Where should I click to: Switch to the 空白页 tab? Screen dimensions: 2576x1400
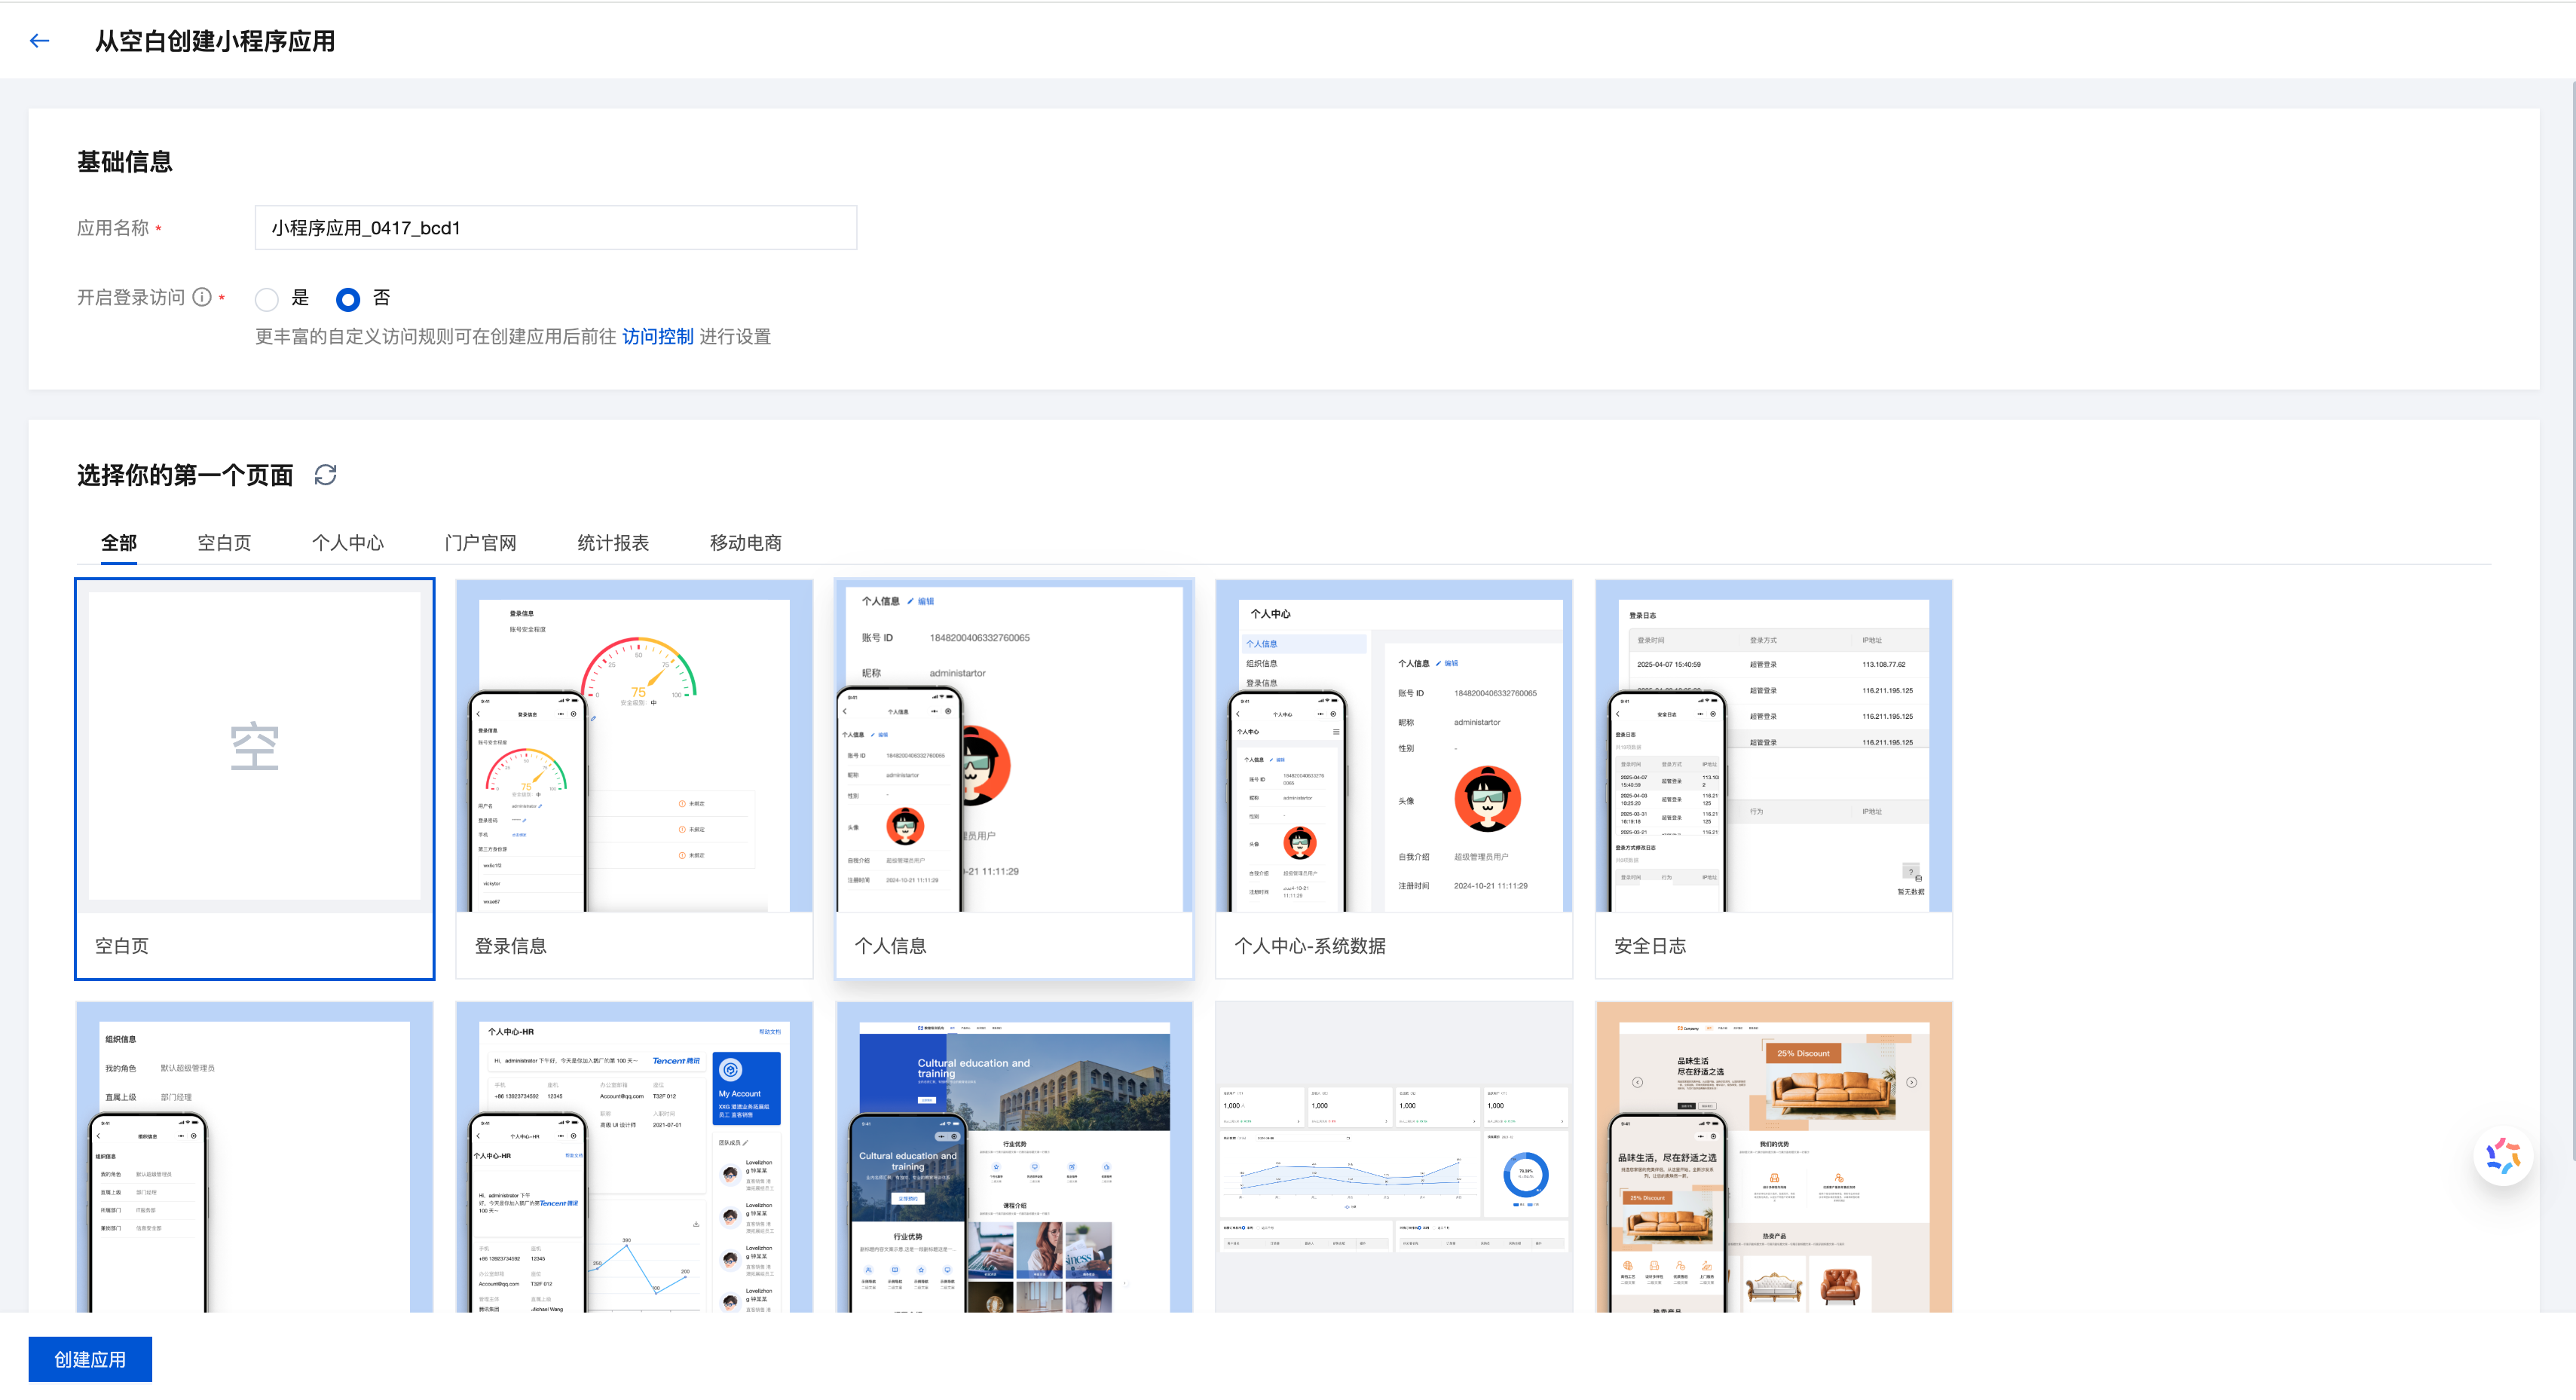coord(224,543)
